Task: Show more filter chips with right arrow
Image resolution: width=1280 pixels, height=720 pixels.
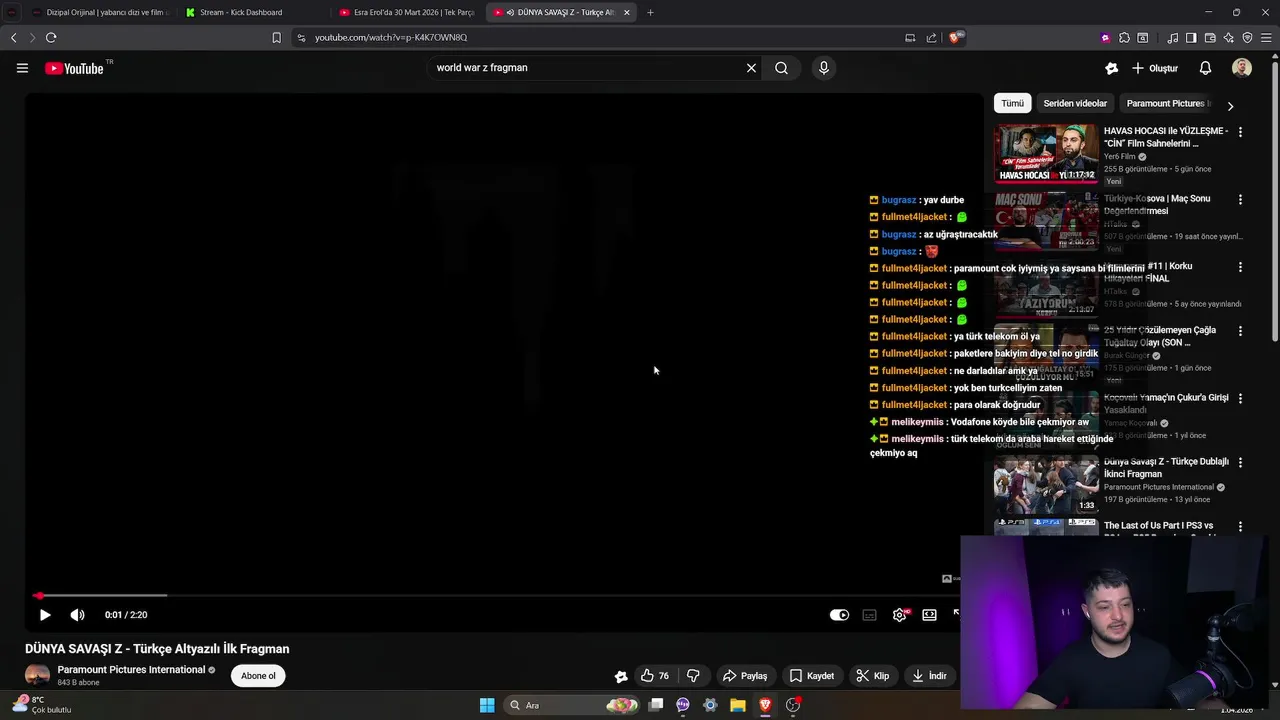Action: (x=1230, y=105)
